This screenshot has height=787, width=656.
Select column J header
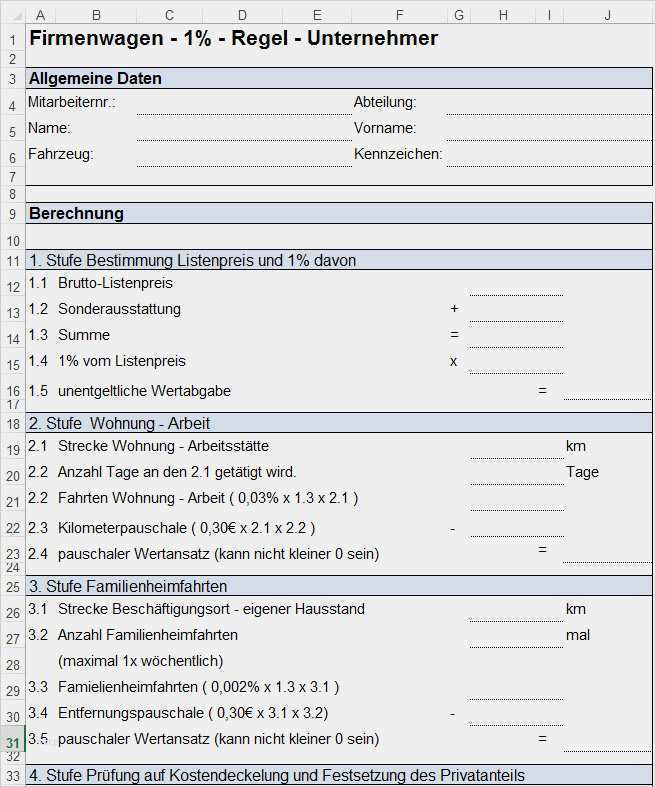pyautogui.click(x=606, y=14)
